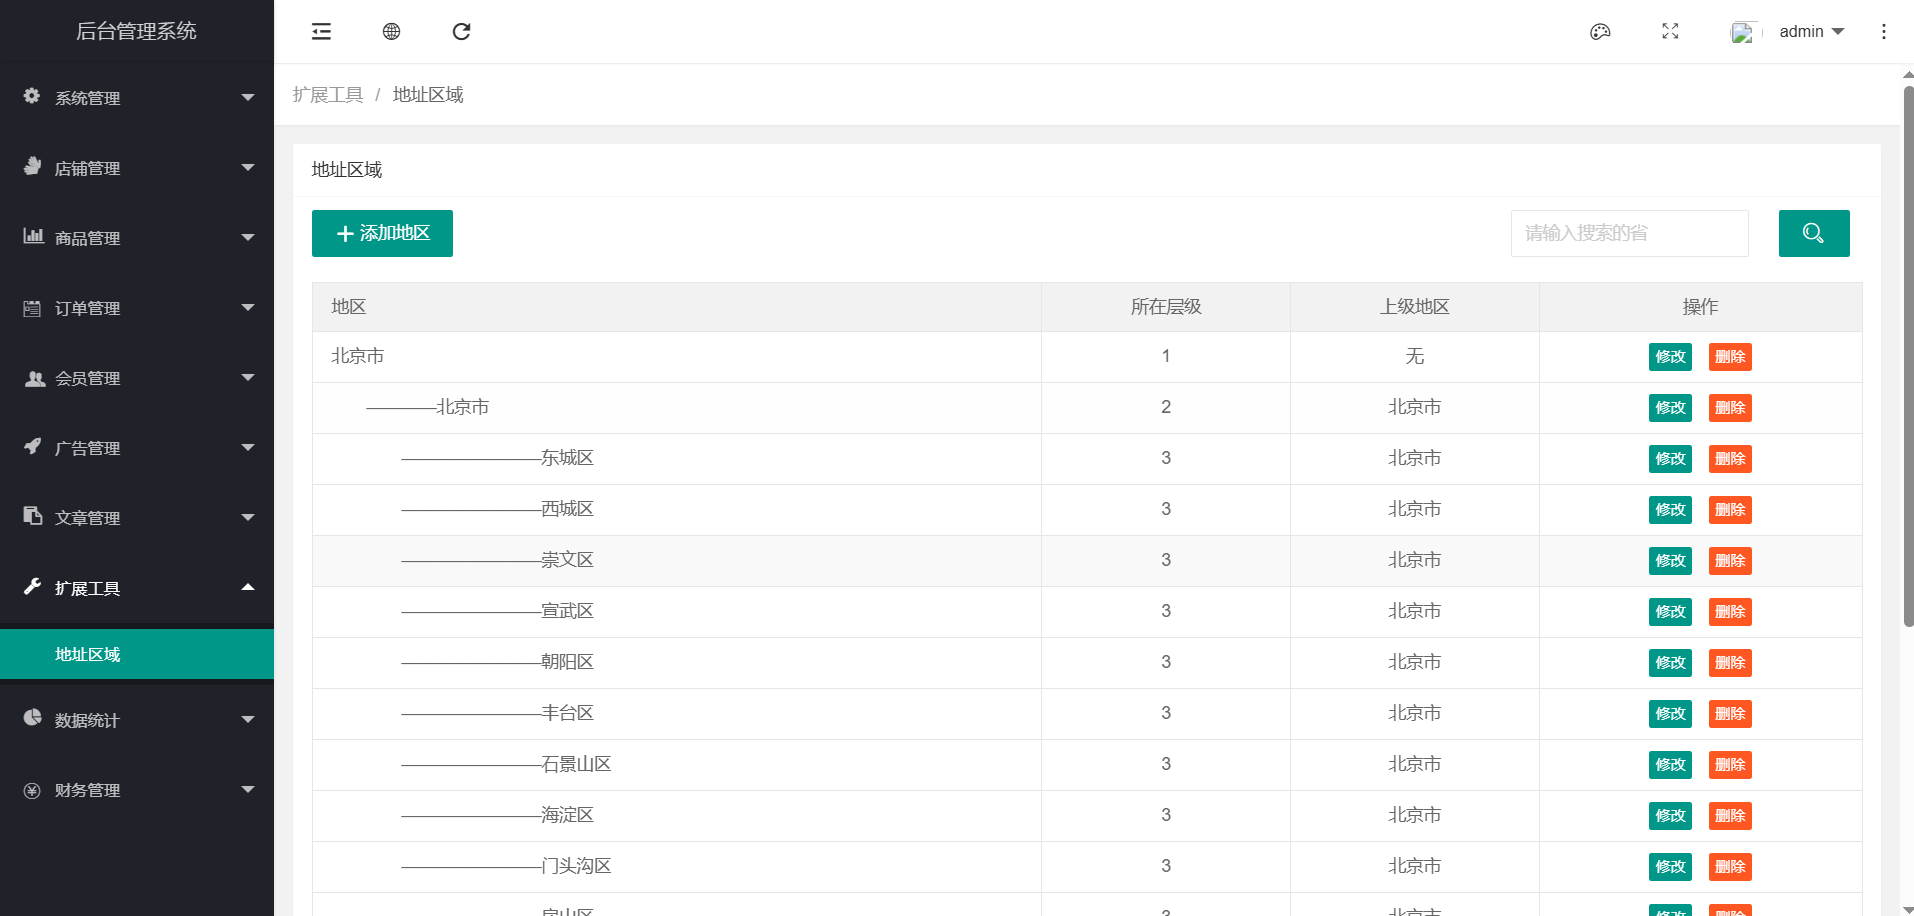Click the magnifier search button
The height and width of the screenshot is (916, 1914).
tap(1813, 233)
